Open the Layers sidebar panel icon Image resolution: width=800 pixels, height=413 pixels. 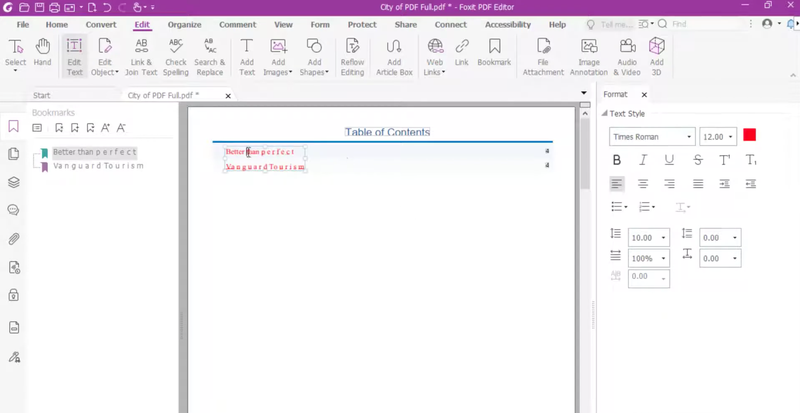(x=14, y=182)
